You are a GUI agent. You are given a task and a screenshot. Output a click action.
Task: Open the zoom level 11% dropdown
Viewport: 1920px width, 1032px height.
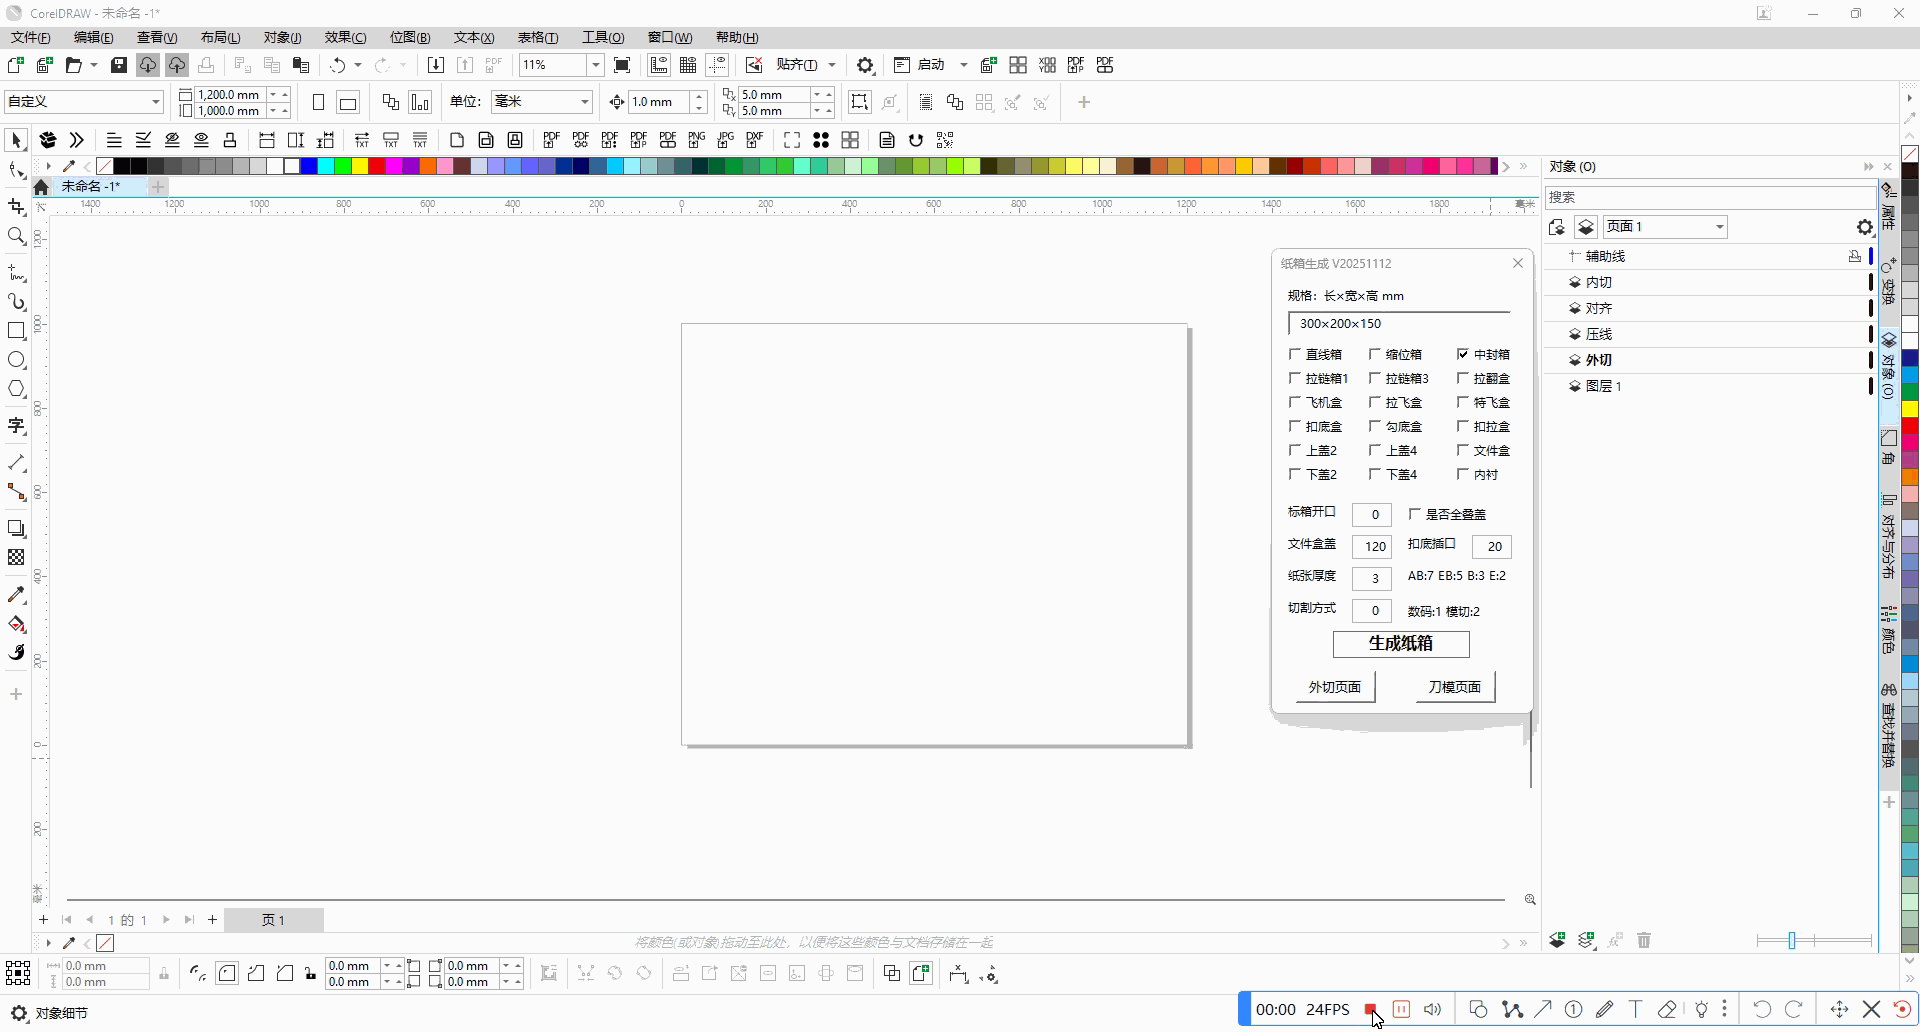click(x=595, y=65)
